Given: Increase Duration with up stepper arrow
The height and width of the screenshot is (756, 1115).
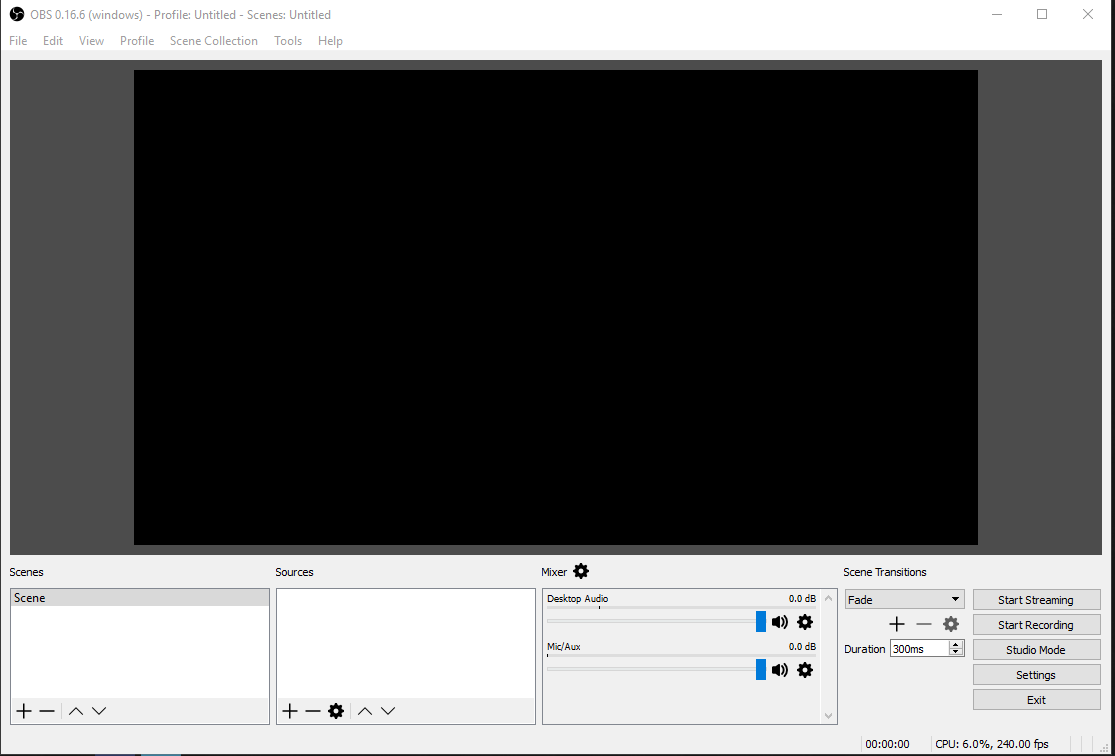Looking at the screenshot, I should [956, 644].
